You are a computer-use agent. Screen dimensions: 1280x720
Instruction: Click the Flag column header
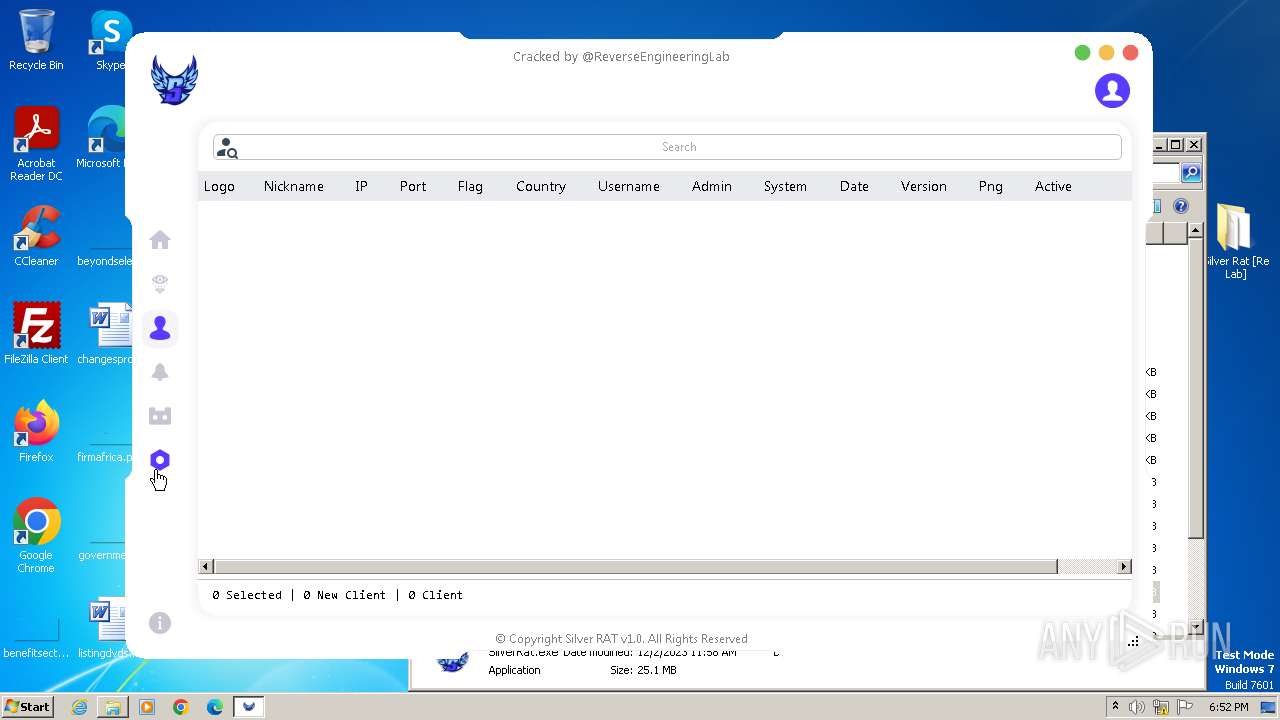point(470,186)
